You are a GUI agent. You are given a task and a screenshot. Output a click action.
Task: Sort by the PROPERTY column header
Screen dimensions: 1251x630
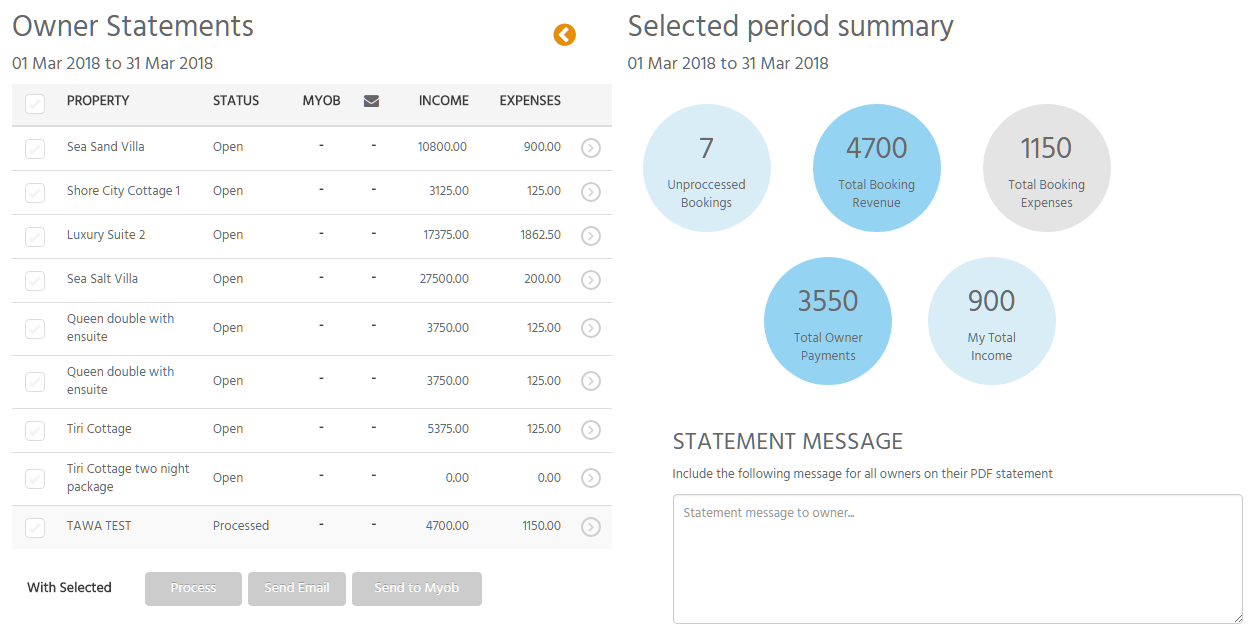click(98, 101)
